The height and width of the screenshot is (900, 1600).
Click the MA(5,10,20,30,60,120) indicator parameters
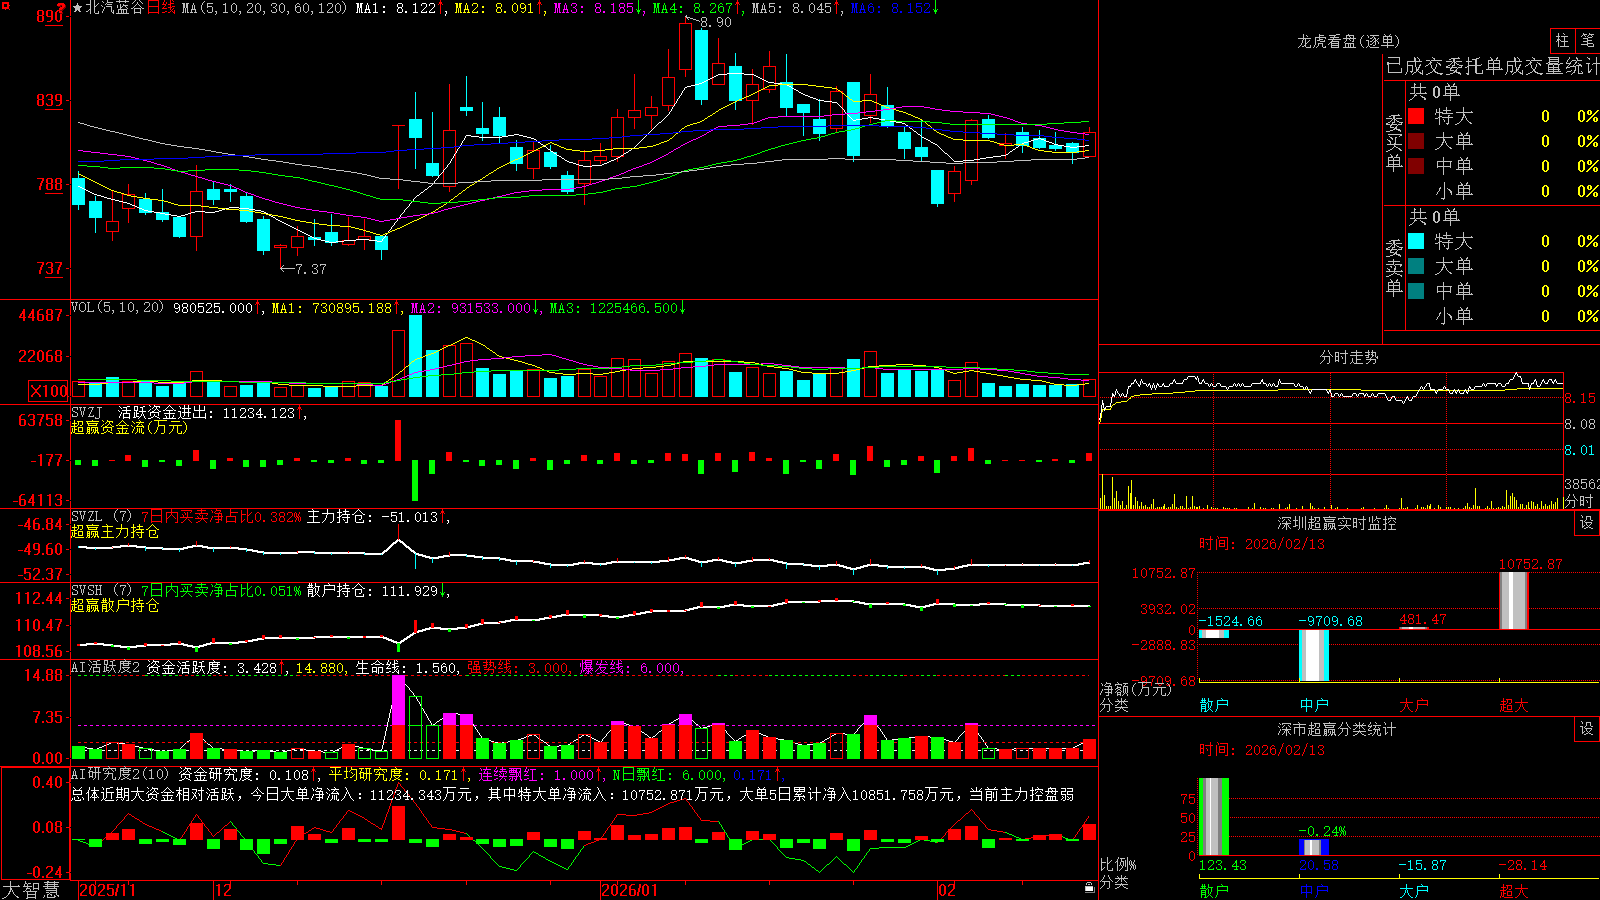264,8
